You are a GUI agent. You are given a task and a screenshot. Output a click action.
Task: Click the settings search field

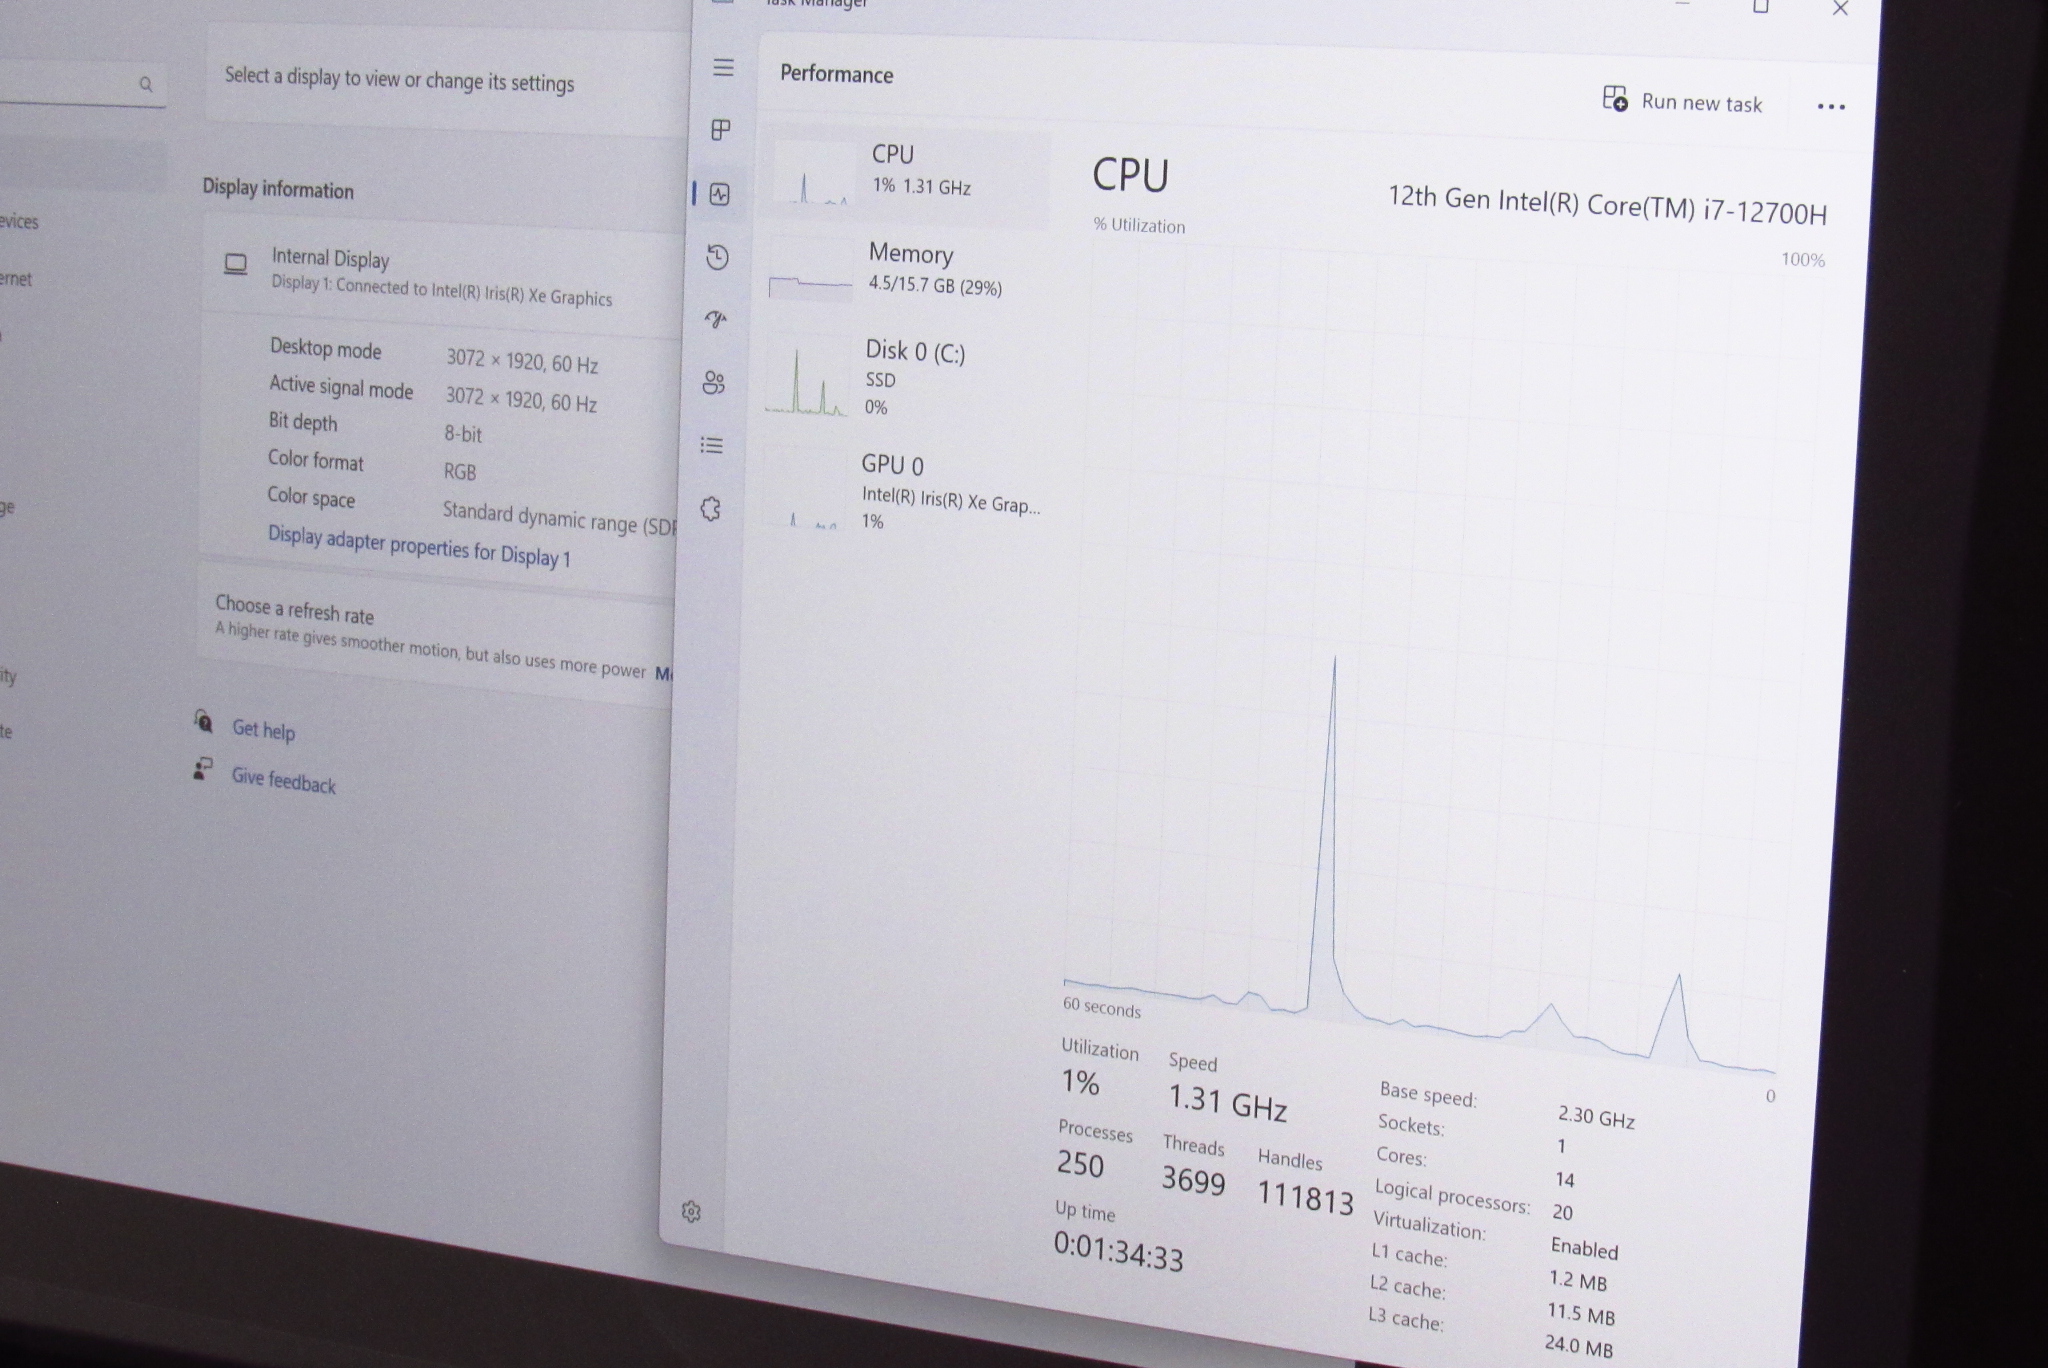click(x=70, y=86)
